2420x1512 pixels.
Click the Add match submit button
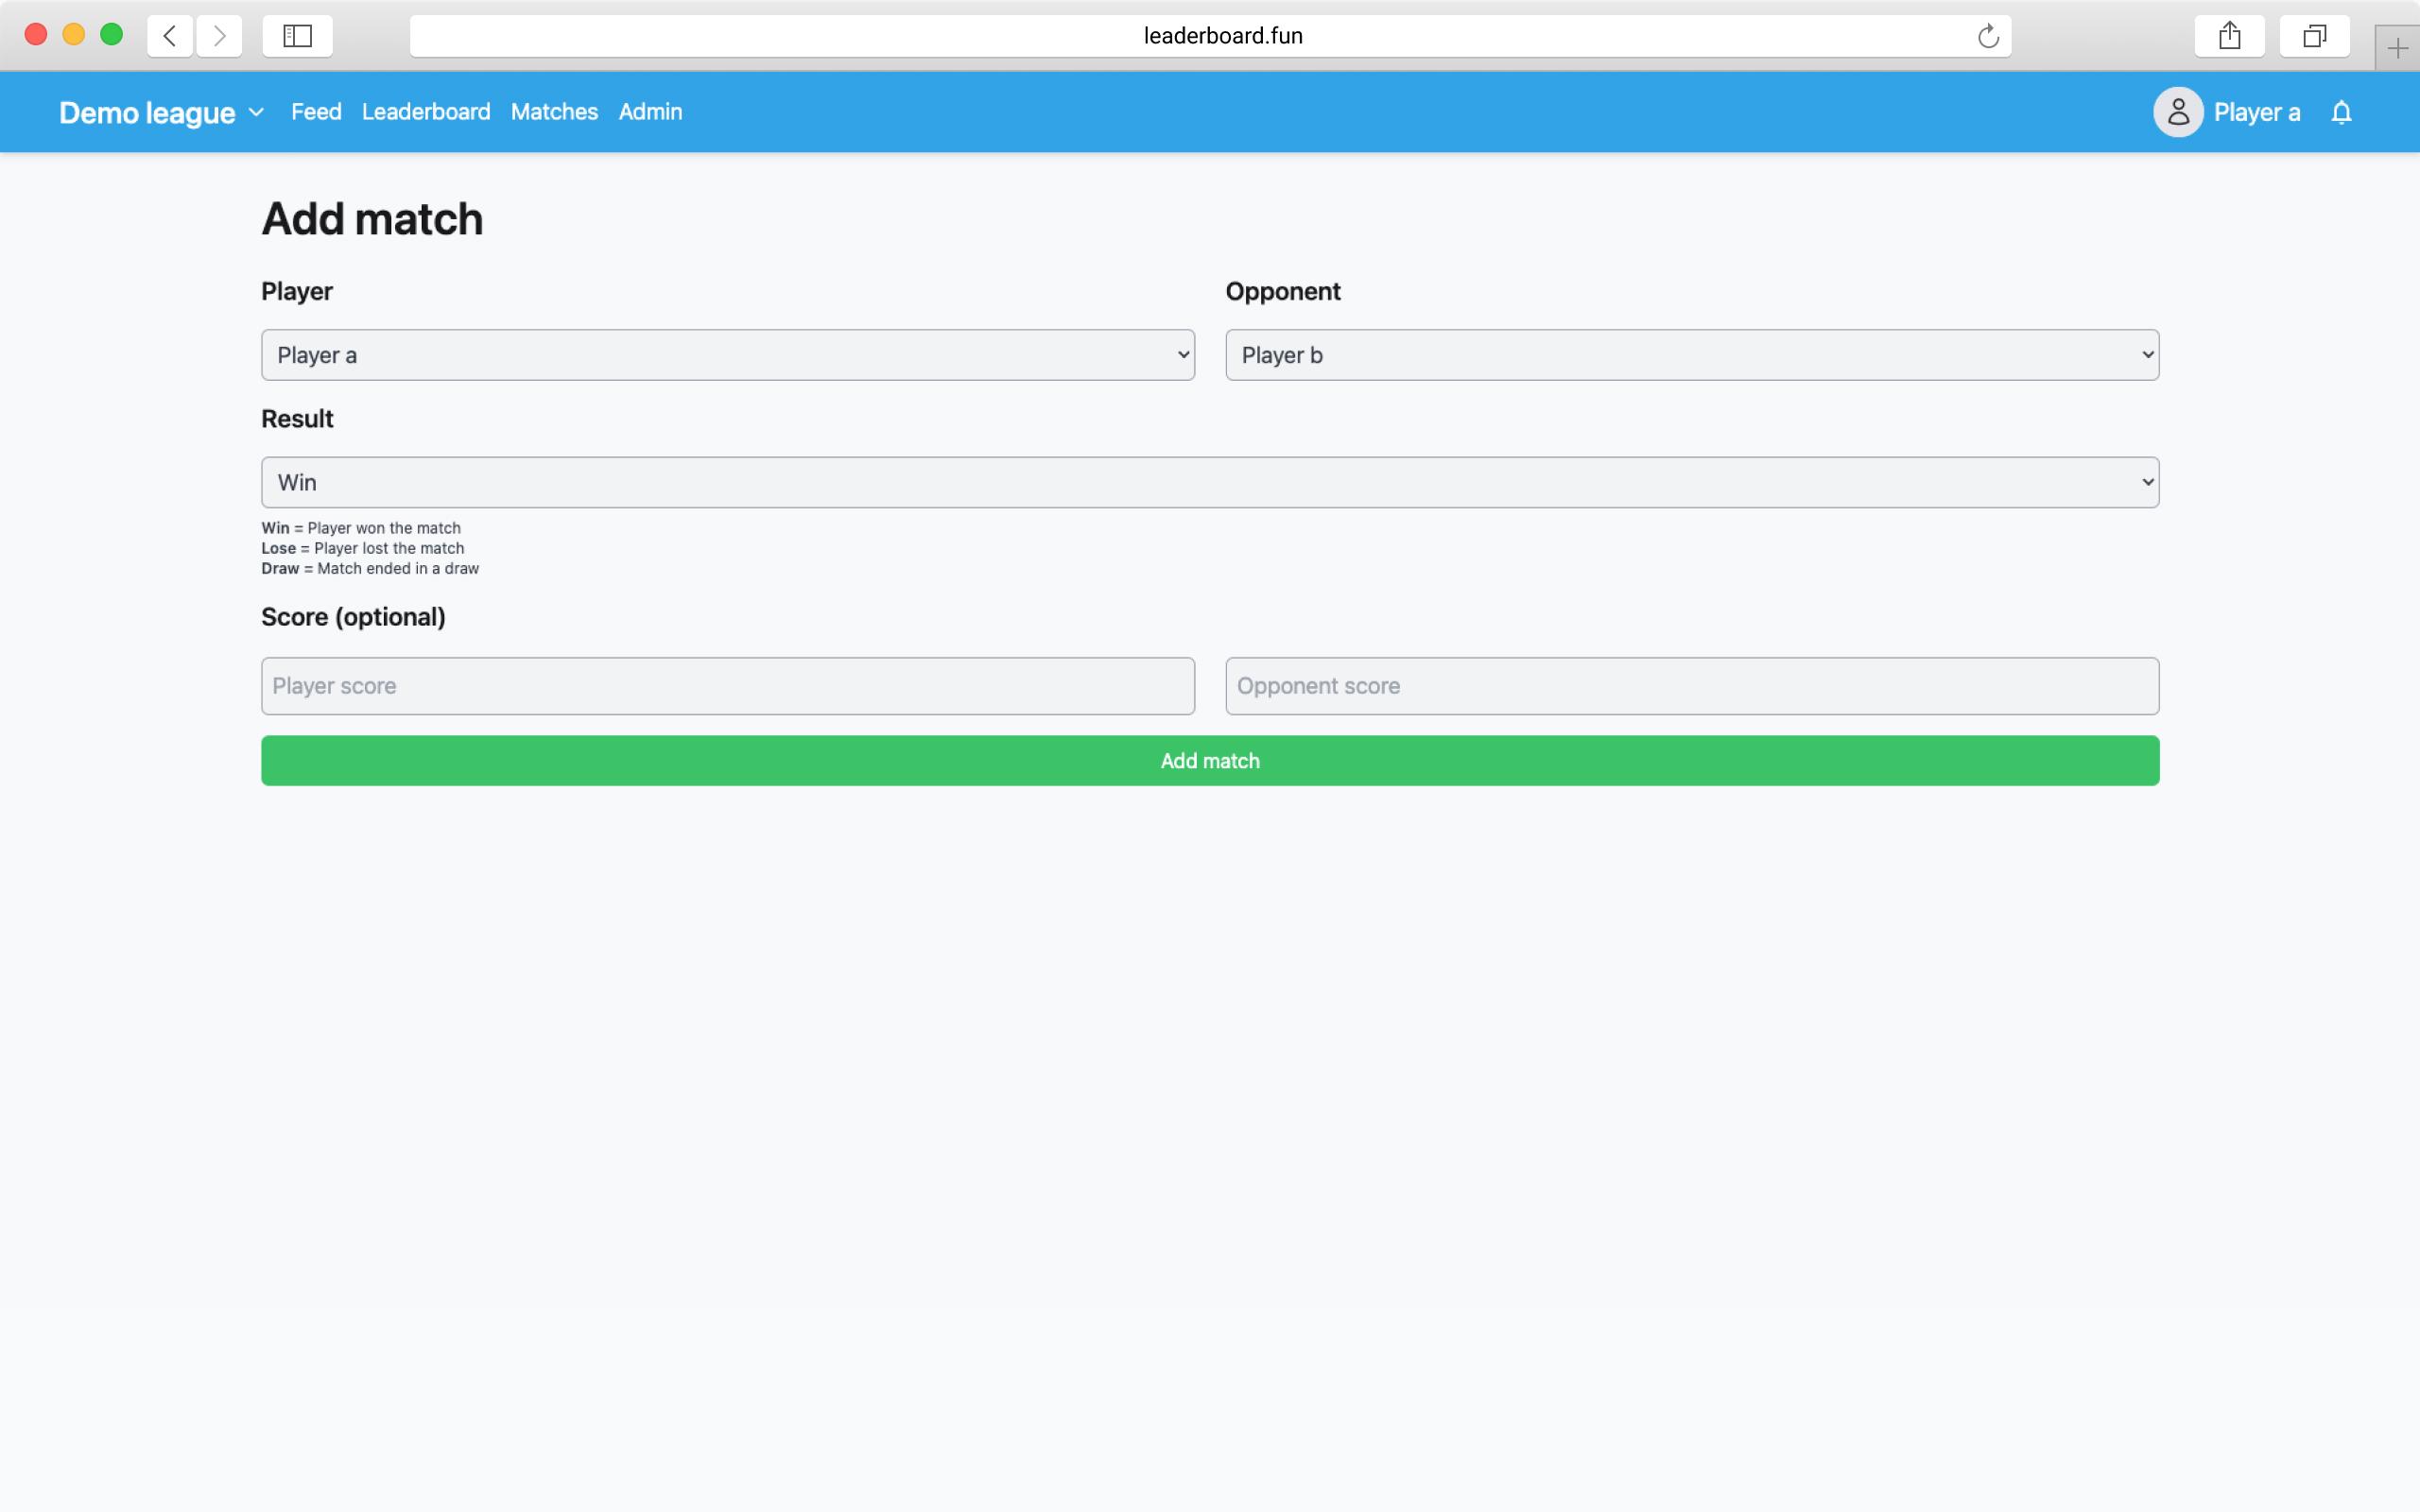1209,760
